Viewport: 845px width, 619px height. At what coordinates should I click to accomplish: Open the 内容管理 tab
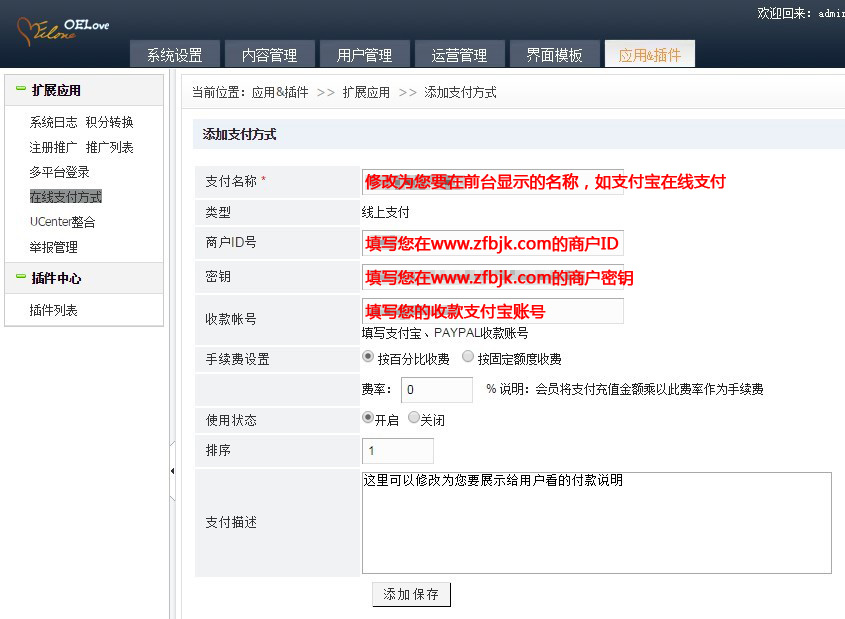(x=269, y=54)
